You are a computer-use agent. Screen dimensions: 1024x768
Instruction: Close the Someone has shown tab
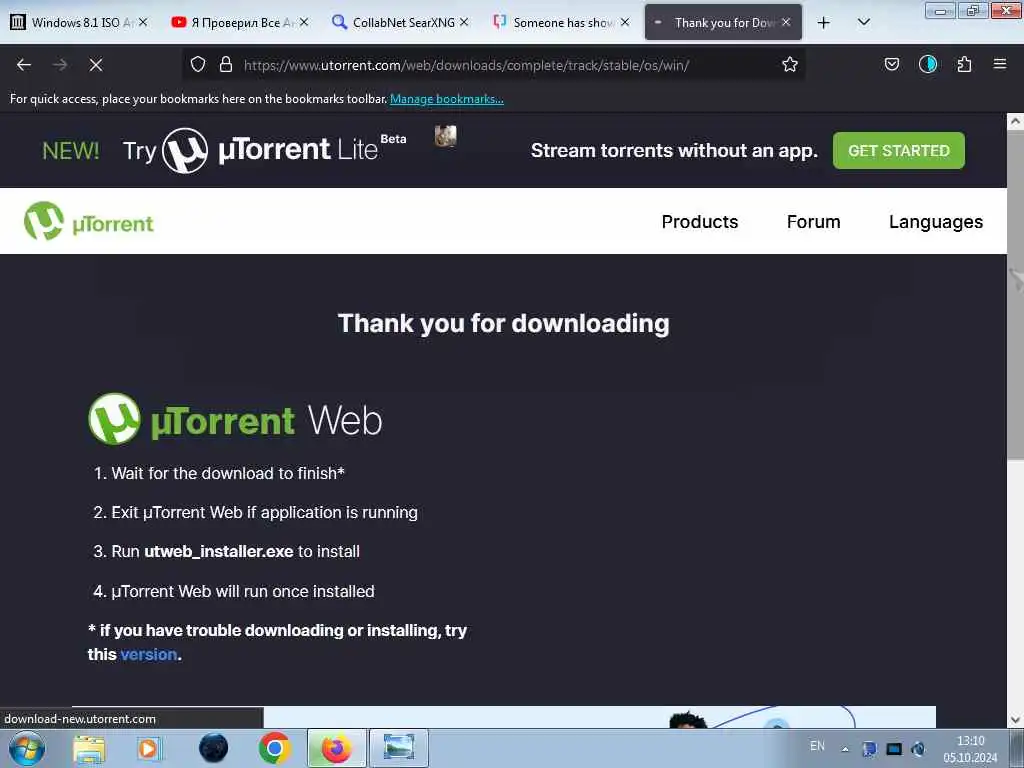coord(625,22)
